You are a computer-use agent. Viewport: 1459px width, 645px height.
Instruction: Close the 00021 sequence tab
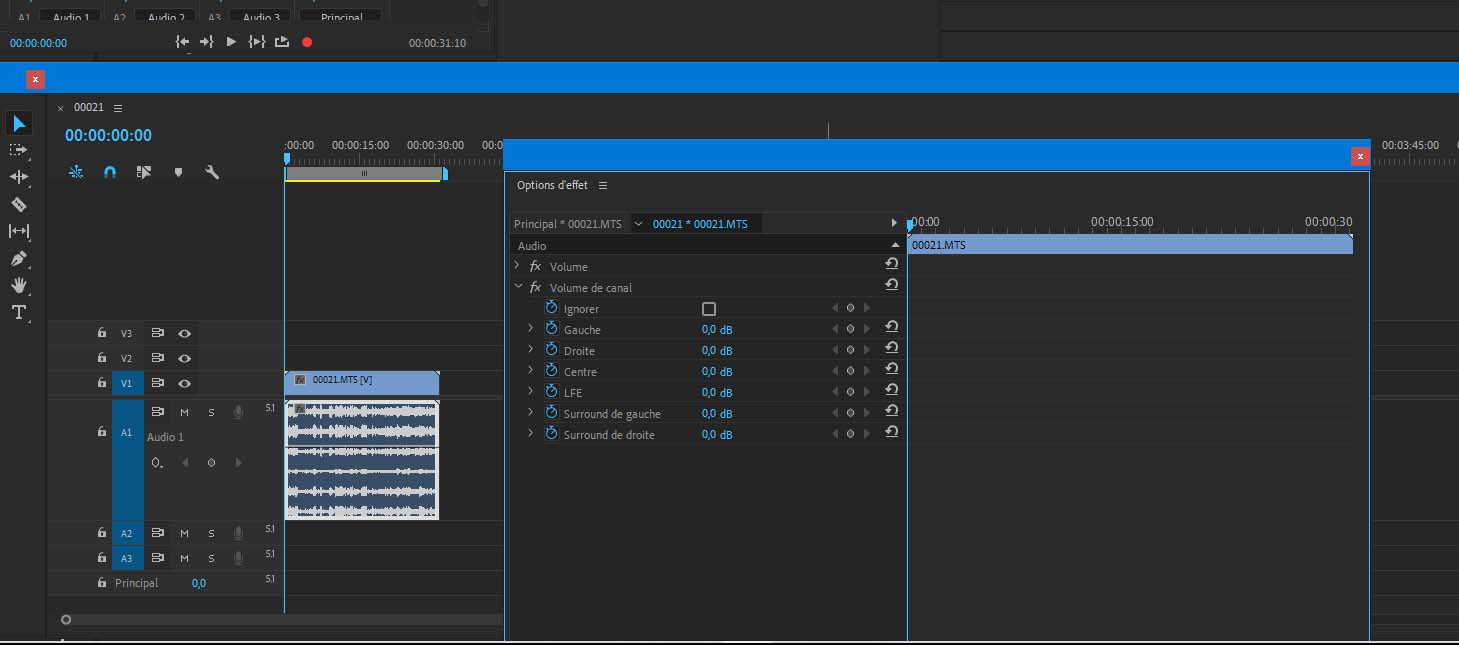point(61,108)
